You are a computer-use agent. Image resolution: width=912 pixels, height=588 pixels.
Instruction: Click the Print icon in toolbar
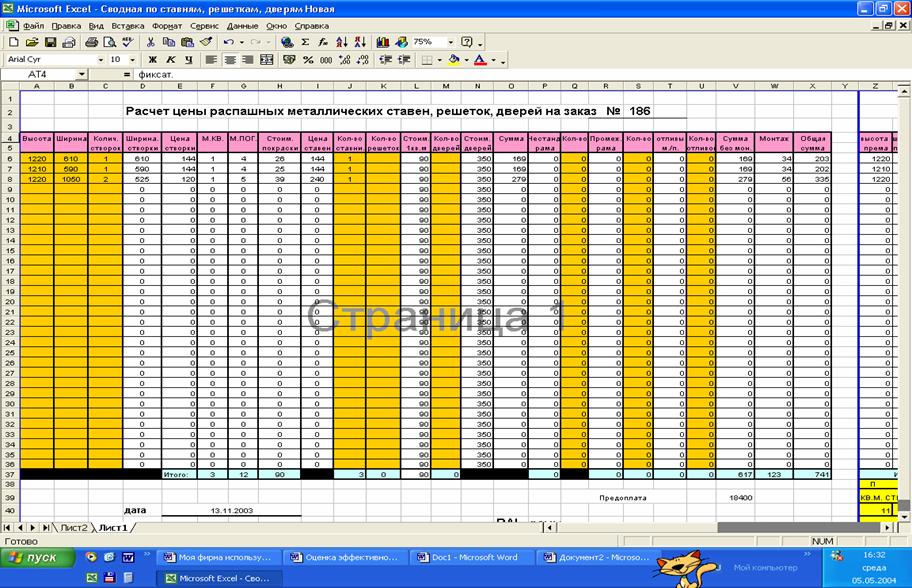tap(92, 43)
